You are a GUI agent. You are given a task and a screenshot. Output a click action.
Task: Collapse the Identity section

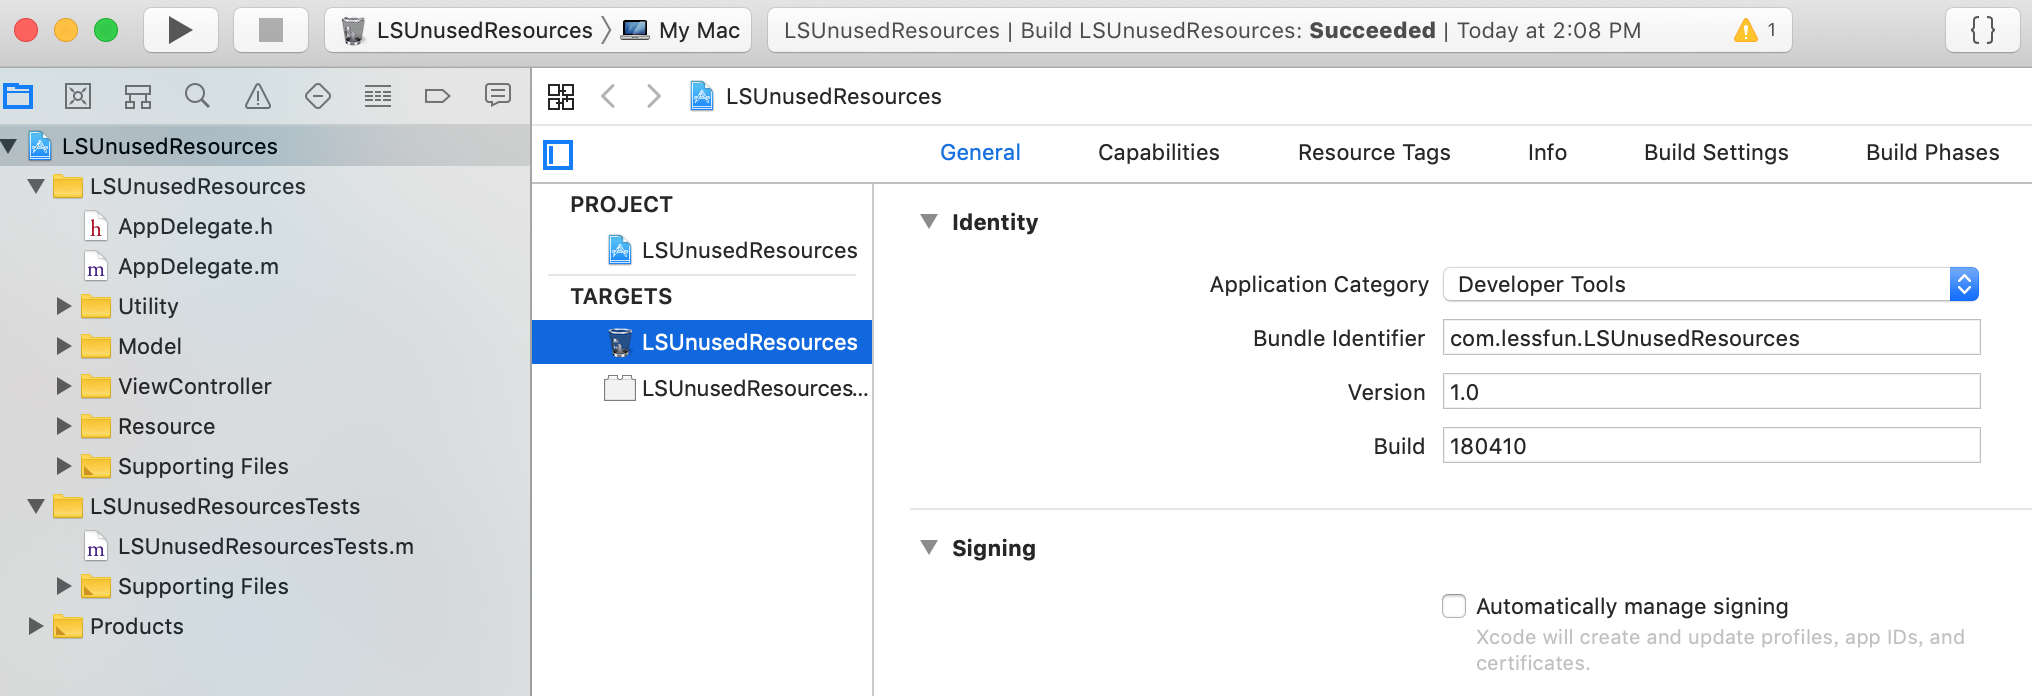(929, 221)
